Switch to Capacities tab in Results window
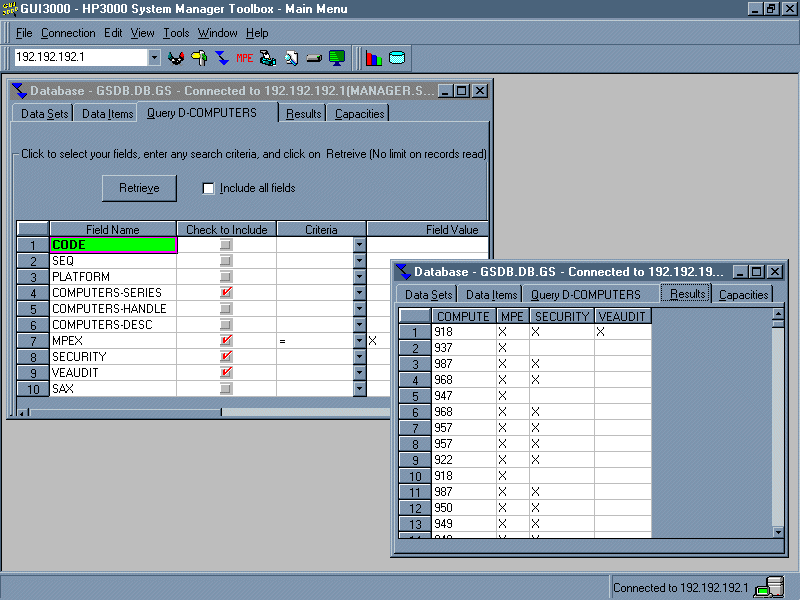Image resolution: width=800 pixels, height=600 pixels. coord(744,294)
